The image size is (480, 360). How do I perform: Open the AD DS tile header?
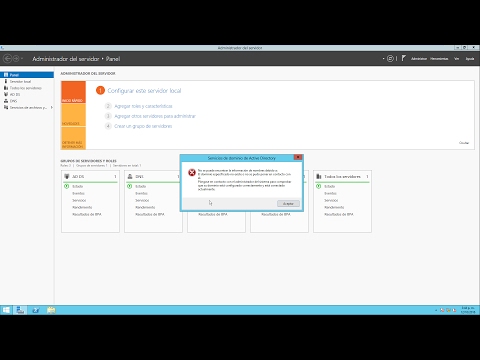pos(90,176)
